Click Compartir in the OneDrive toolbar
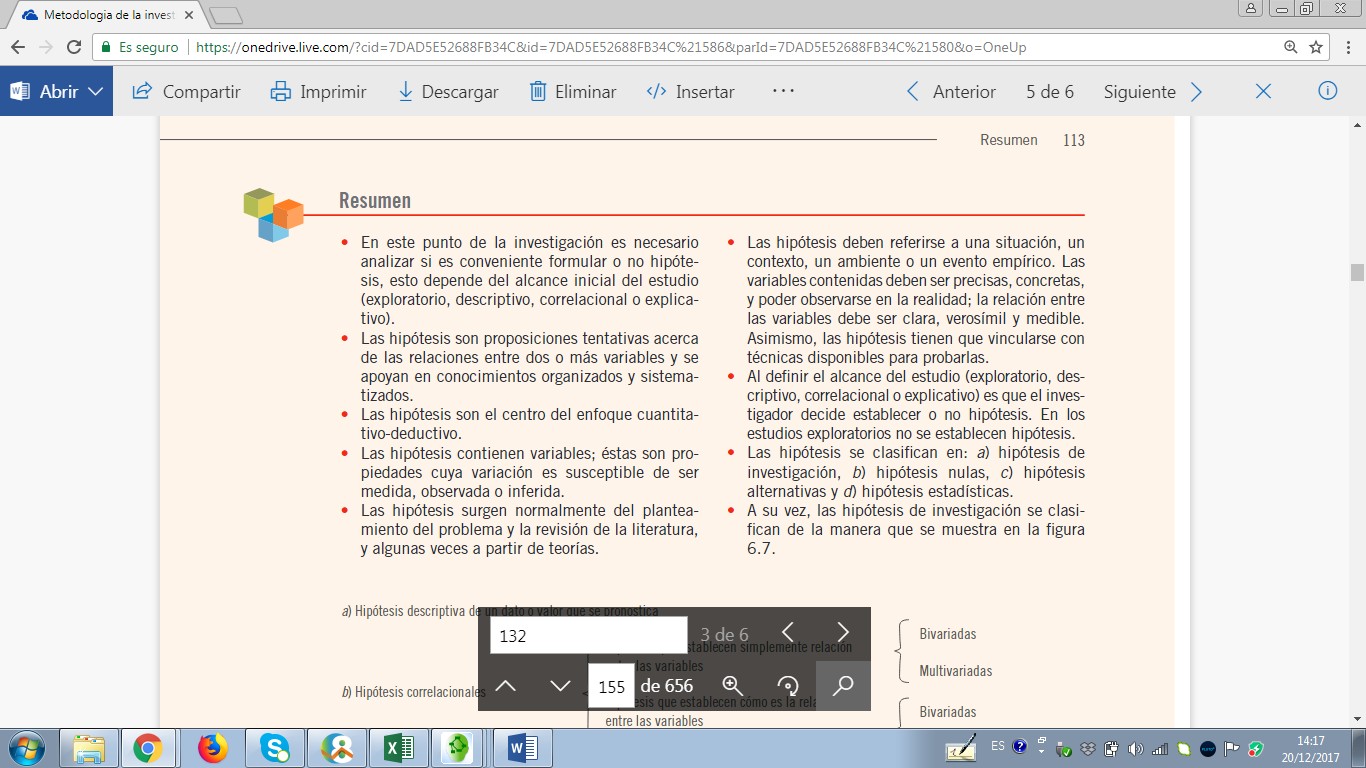Viewport: 1366px width, 768px height. click(187, 91)
